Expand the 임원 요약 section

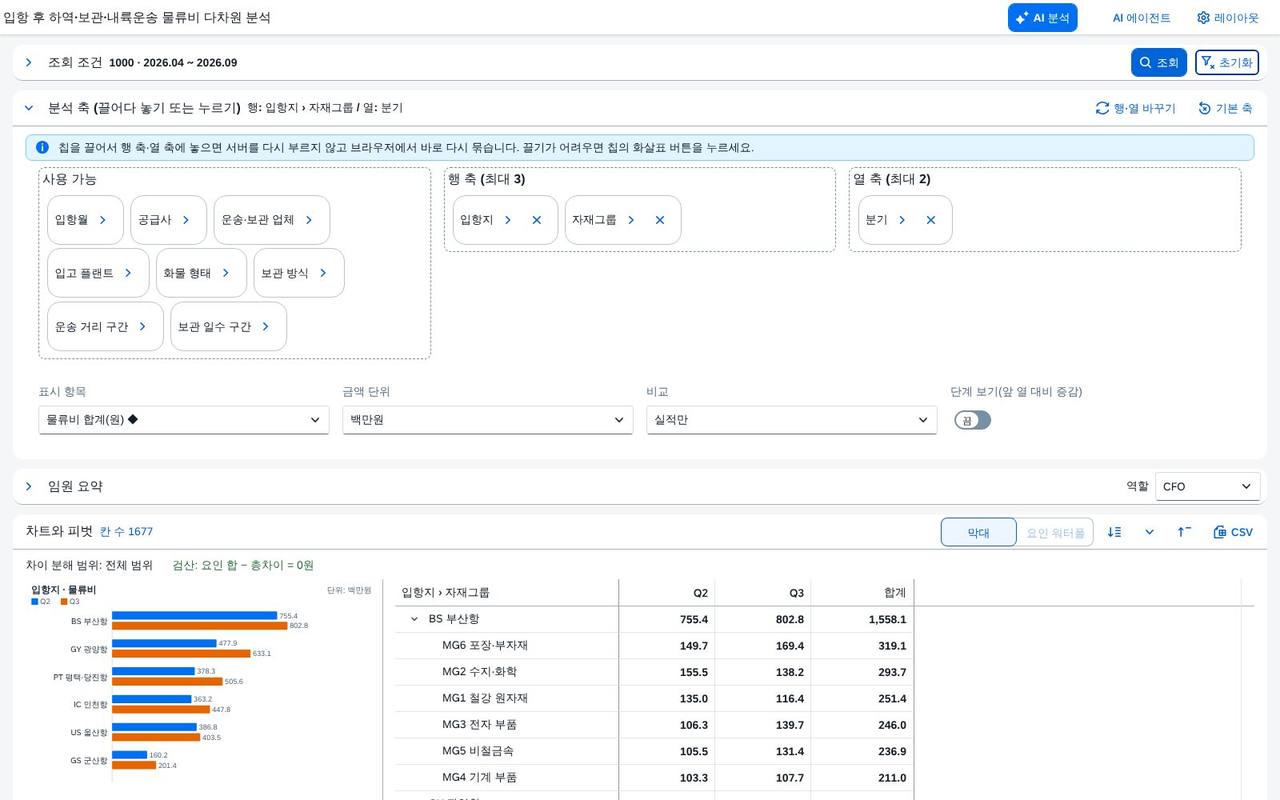(x=29, y=486)
